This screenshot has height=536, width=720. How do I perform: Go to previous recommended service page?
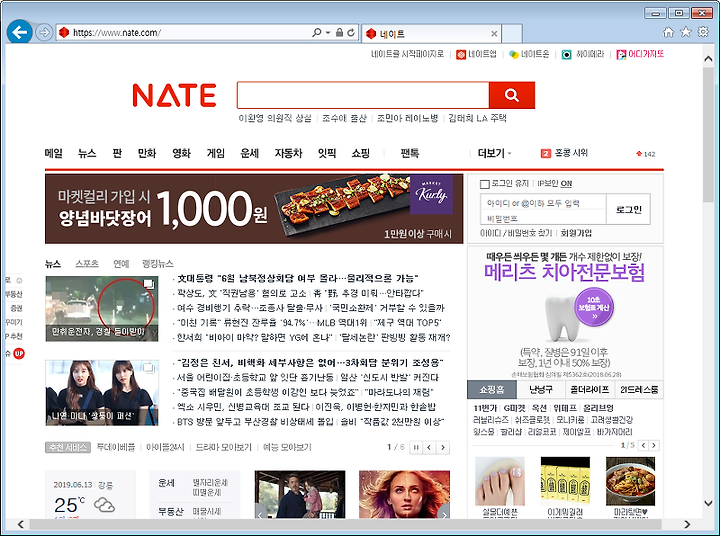(x=429, y=447)
